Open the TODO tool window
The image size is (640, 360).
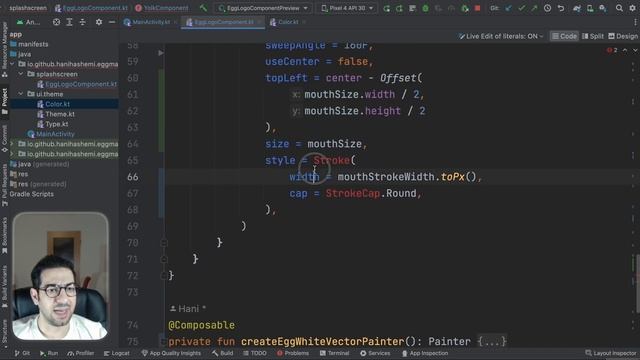coord(254,353)
